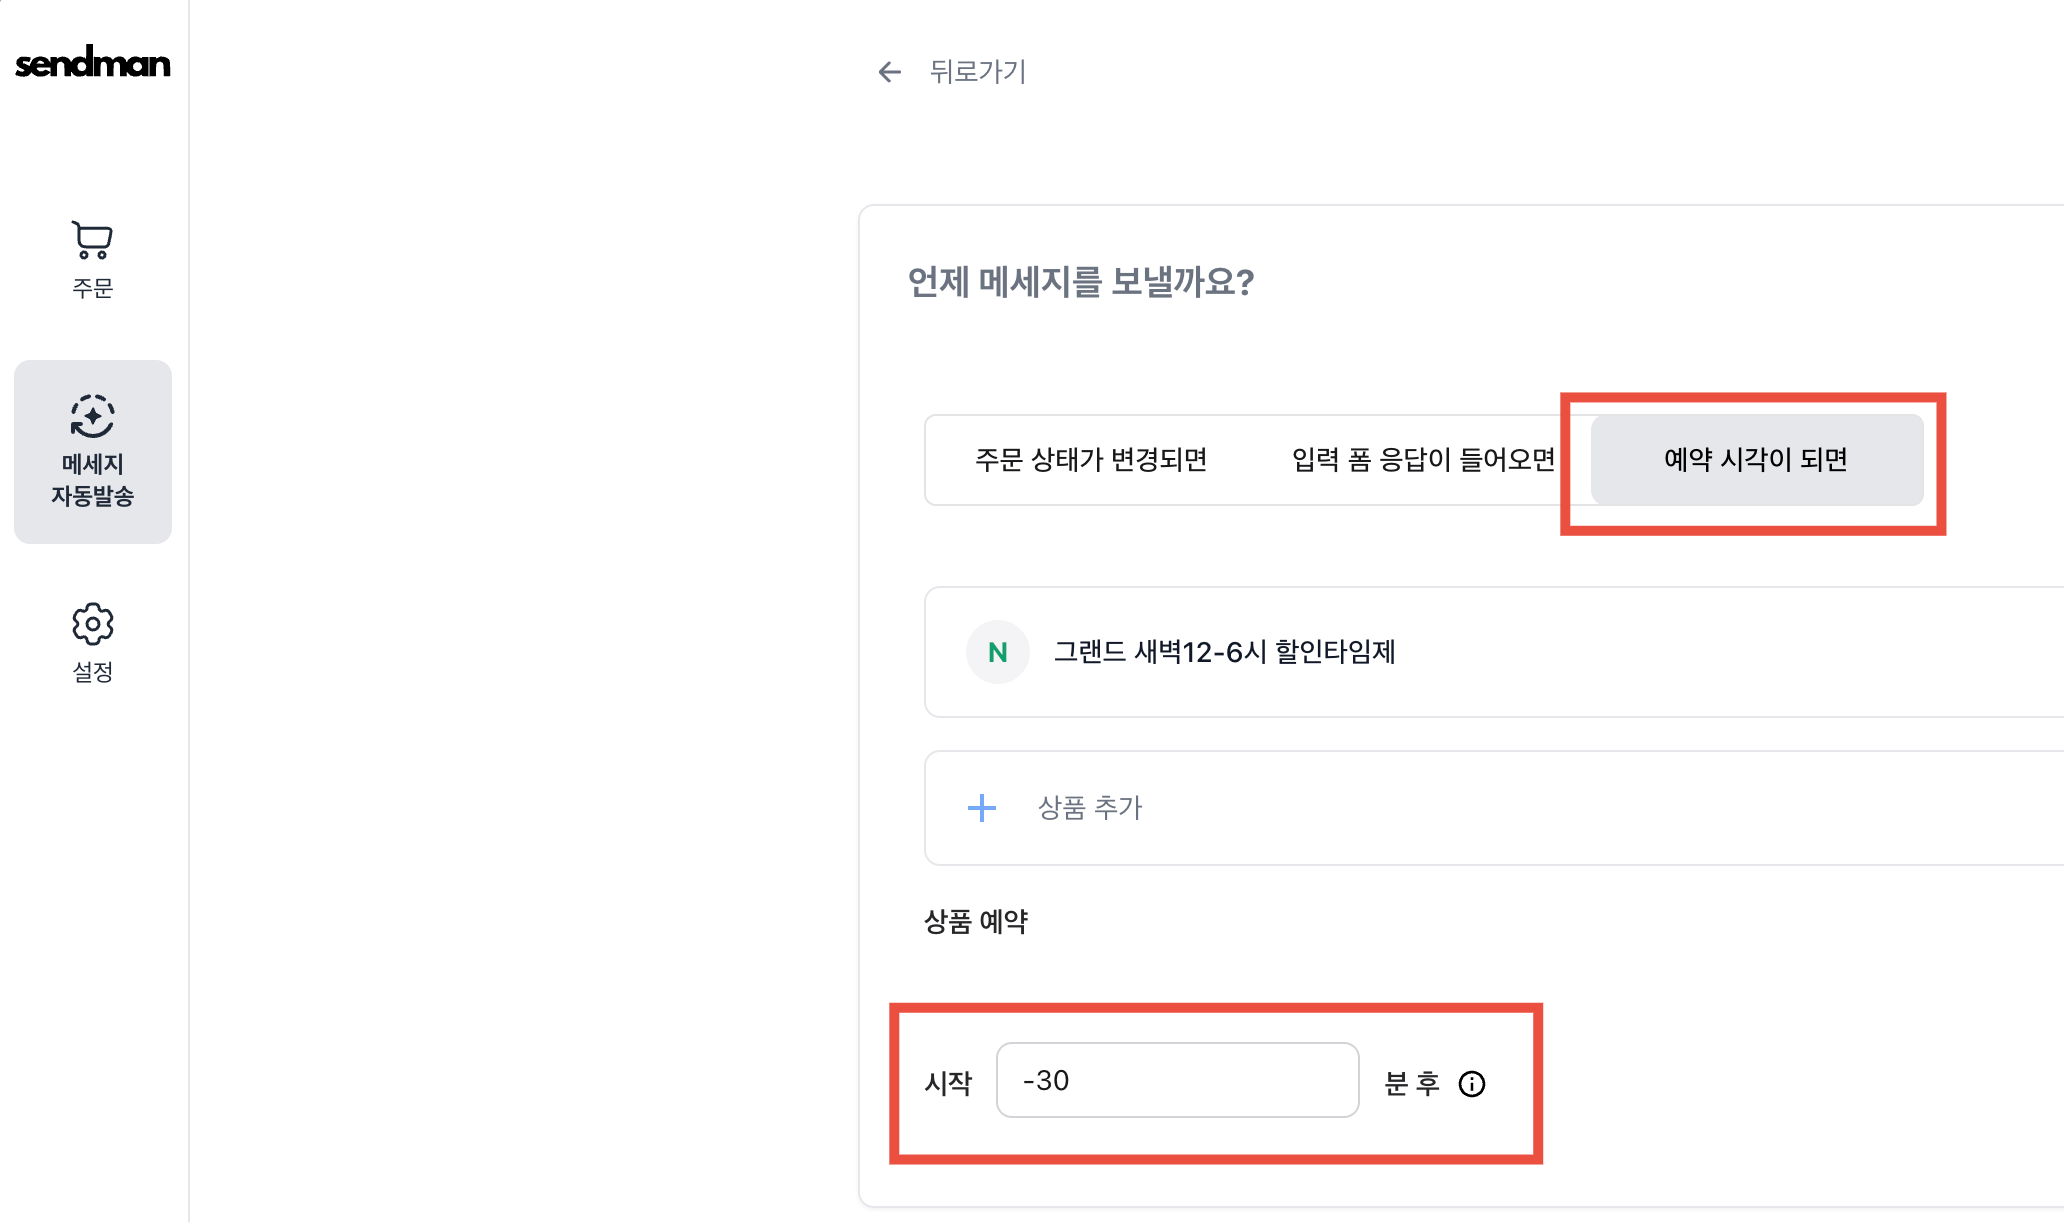Image resolution: width=2064 pixels, height=1222 pixels.
Task: Open the 그랜드 새벽12-6시 할인타임제 product row
Action: click(x=1224, y=652)
